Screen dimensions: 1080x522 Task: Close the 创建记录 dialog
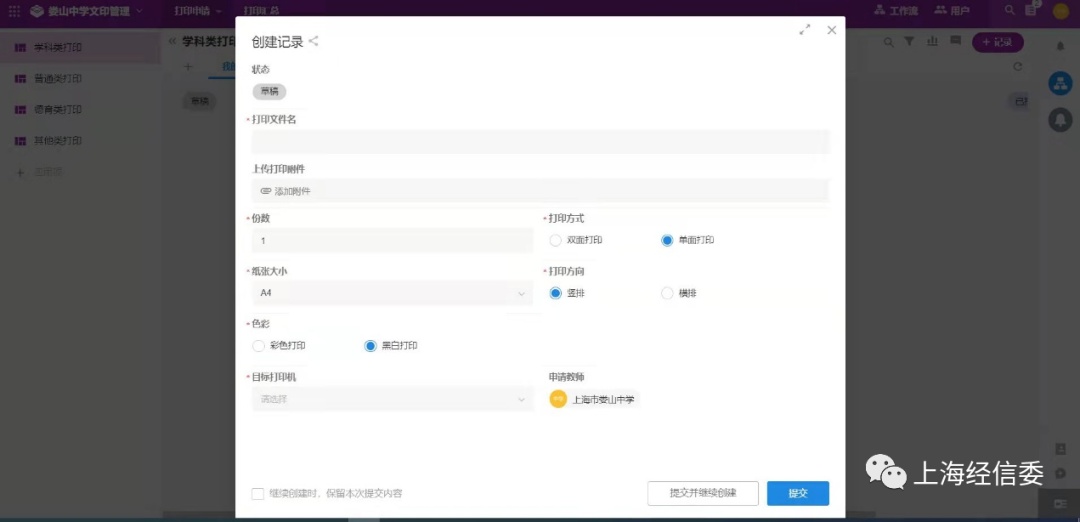(831, 30)
